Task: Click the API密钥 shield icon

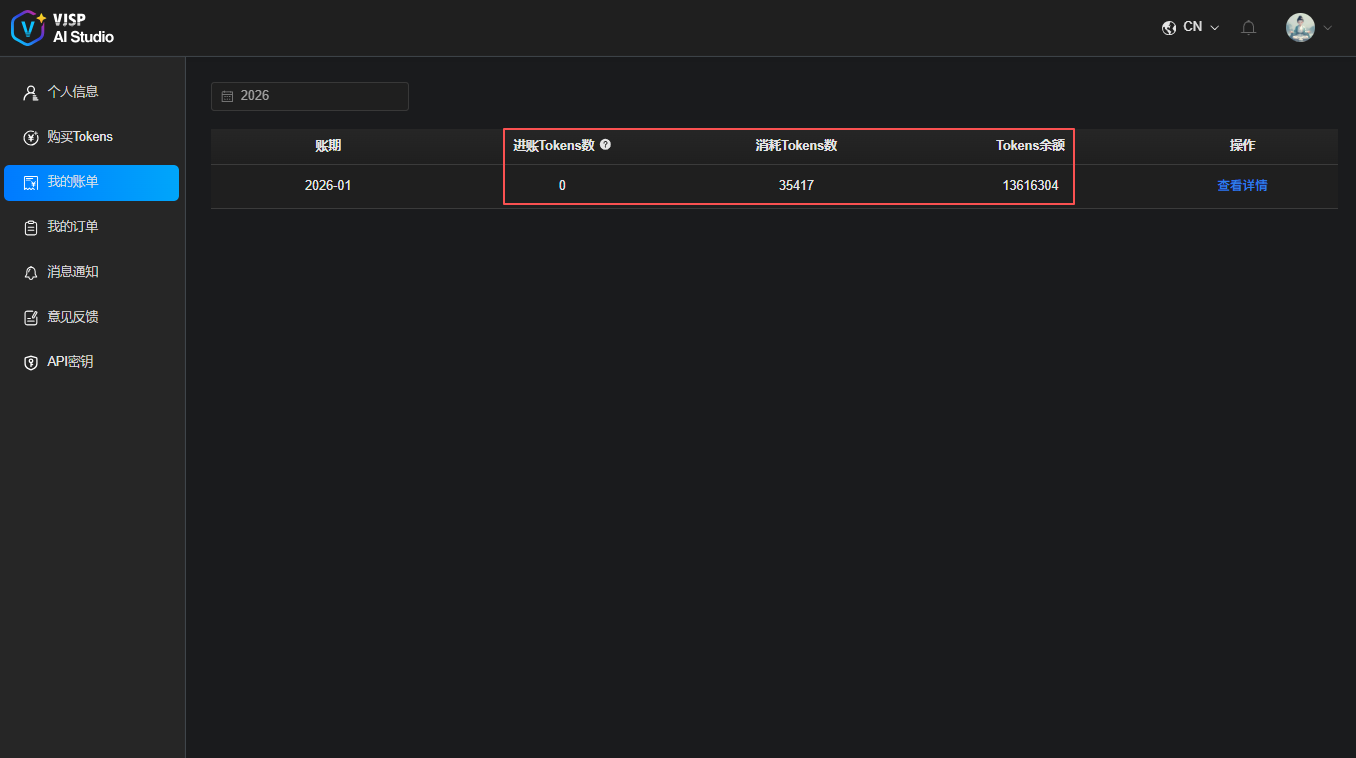Action: [x=31, y=362]
